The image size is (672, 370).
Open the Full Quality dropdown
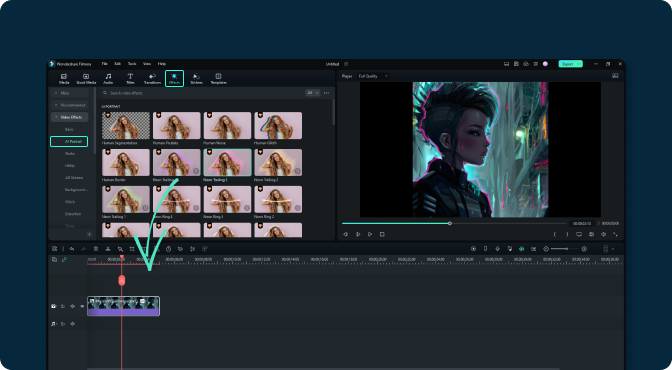tap(373, 76)
